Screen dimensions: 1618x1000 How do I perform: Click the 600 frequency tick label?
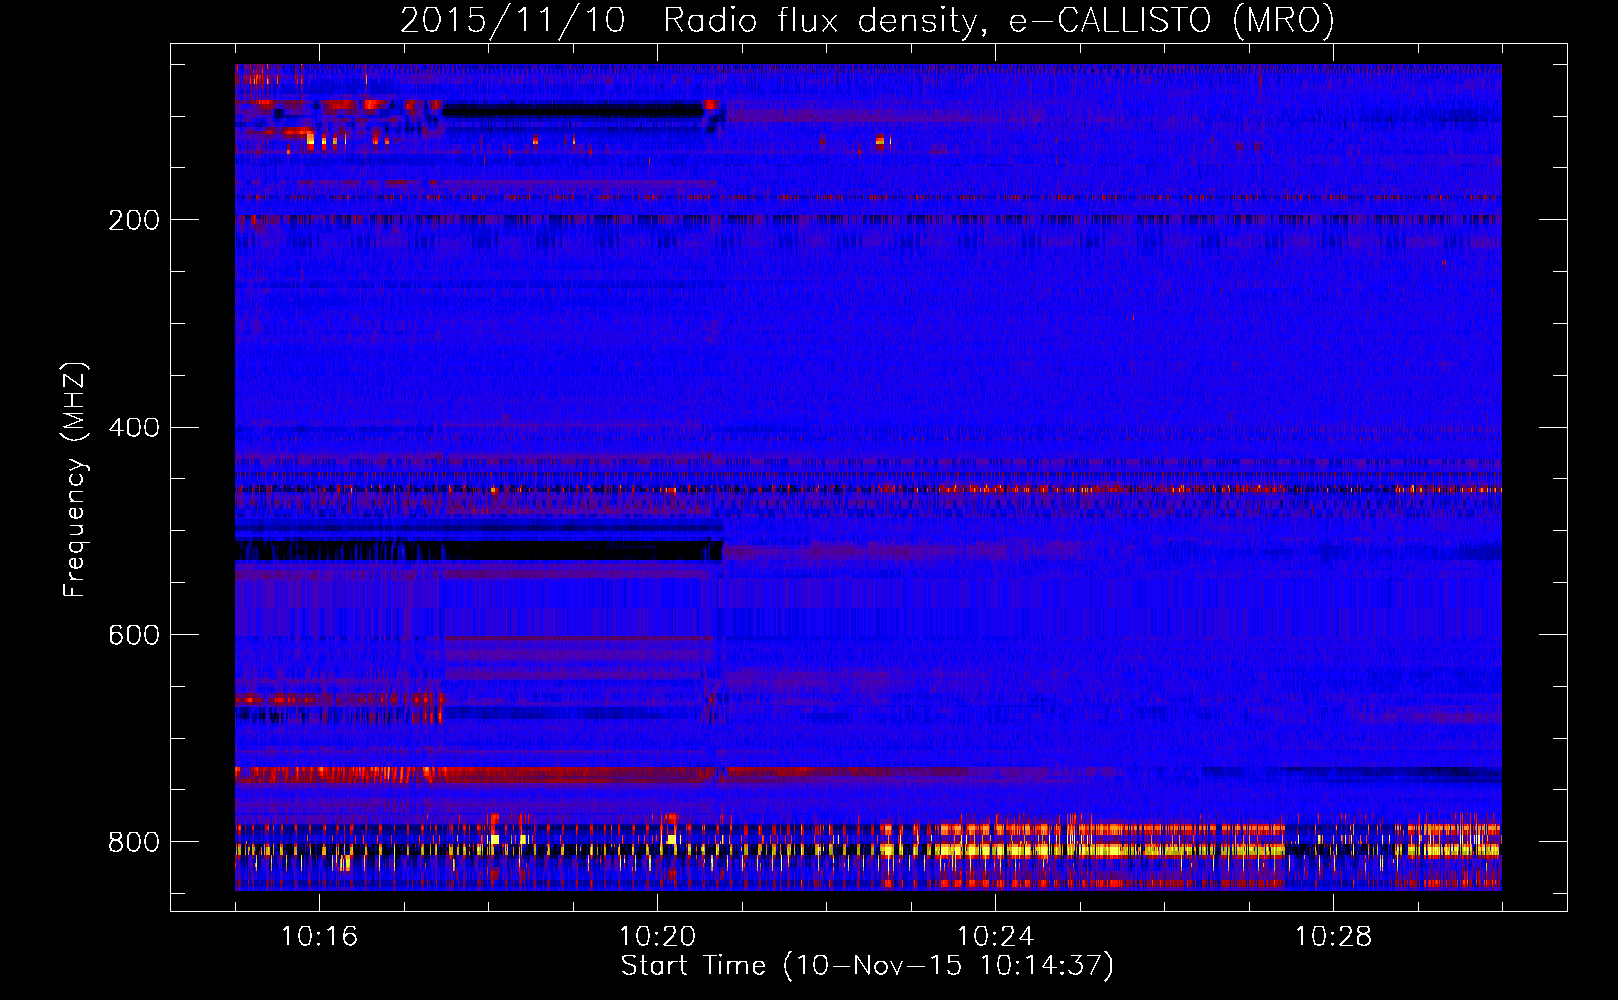point(134,636)
